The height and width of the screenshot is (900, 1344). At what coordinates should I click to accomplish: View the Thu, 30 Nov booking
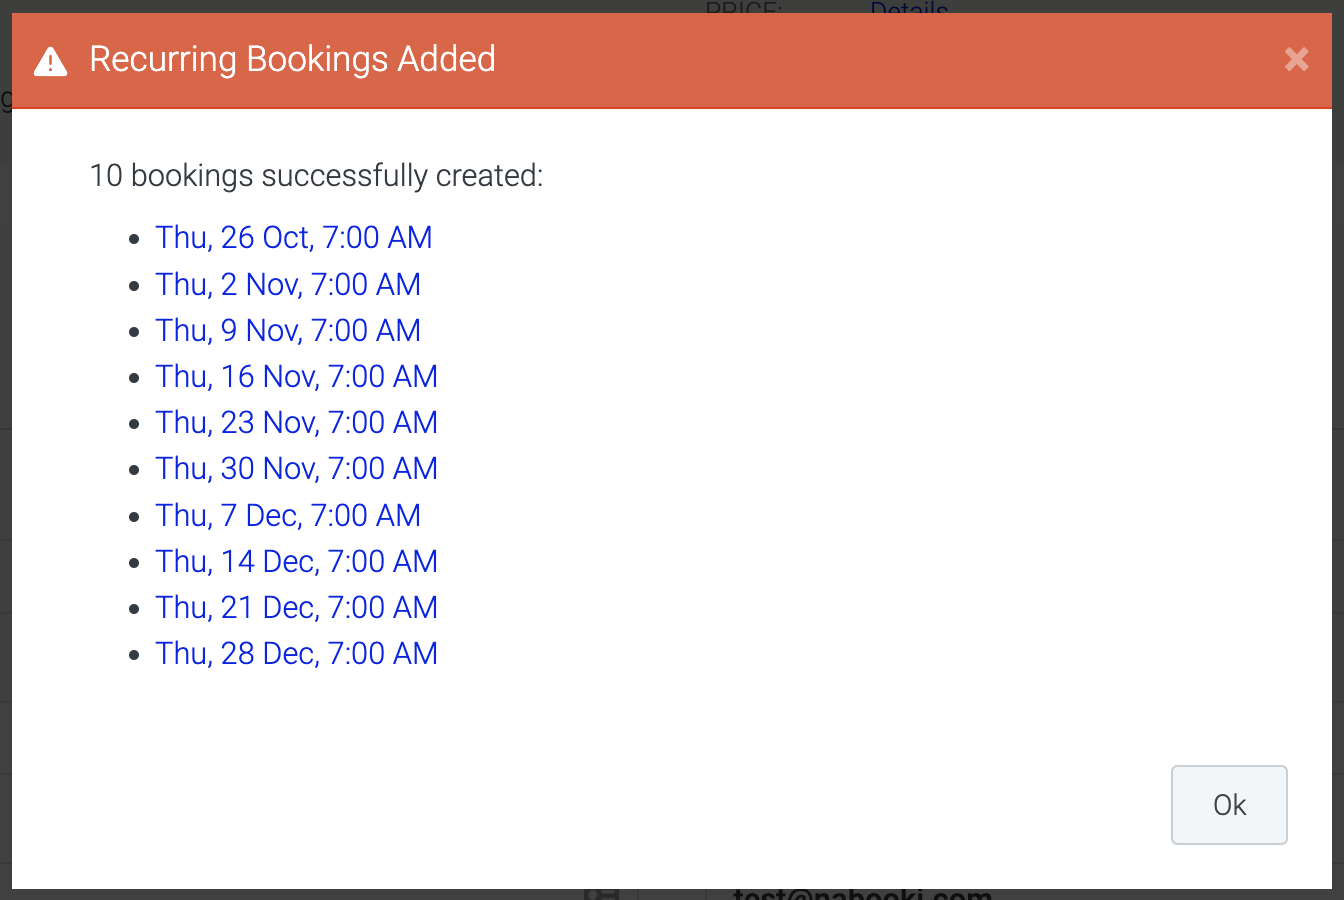click(x=296, y=468)
